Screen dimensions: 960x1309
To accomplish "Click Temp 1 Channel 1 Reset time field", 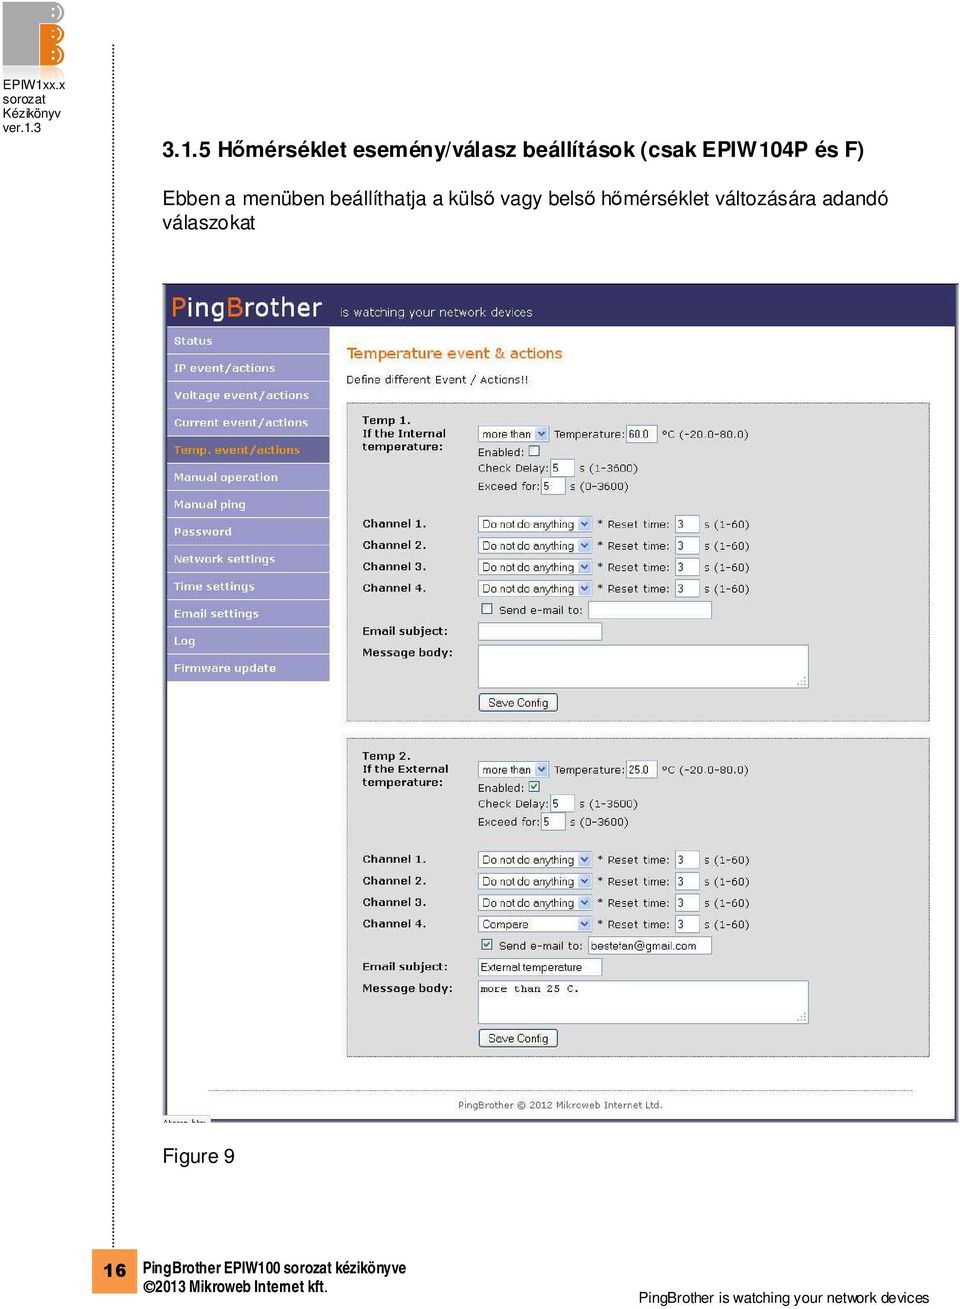I will [687, 524].
